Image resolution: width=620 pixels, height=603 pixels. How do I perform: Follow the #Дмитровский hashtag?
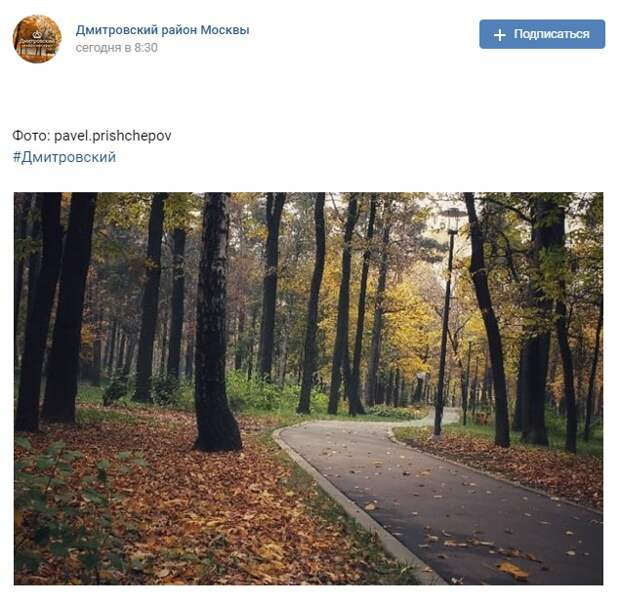click(x=64, y=157)
